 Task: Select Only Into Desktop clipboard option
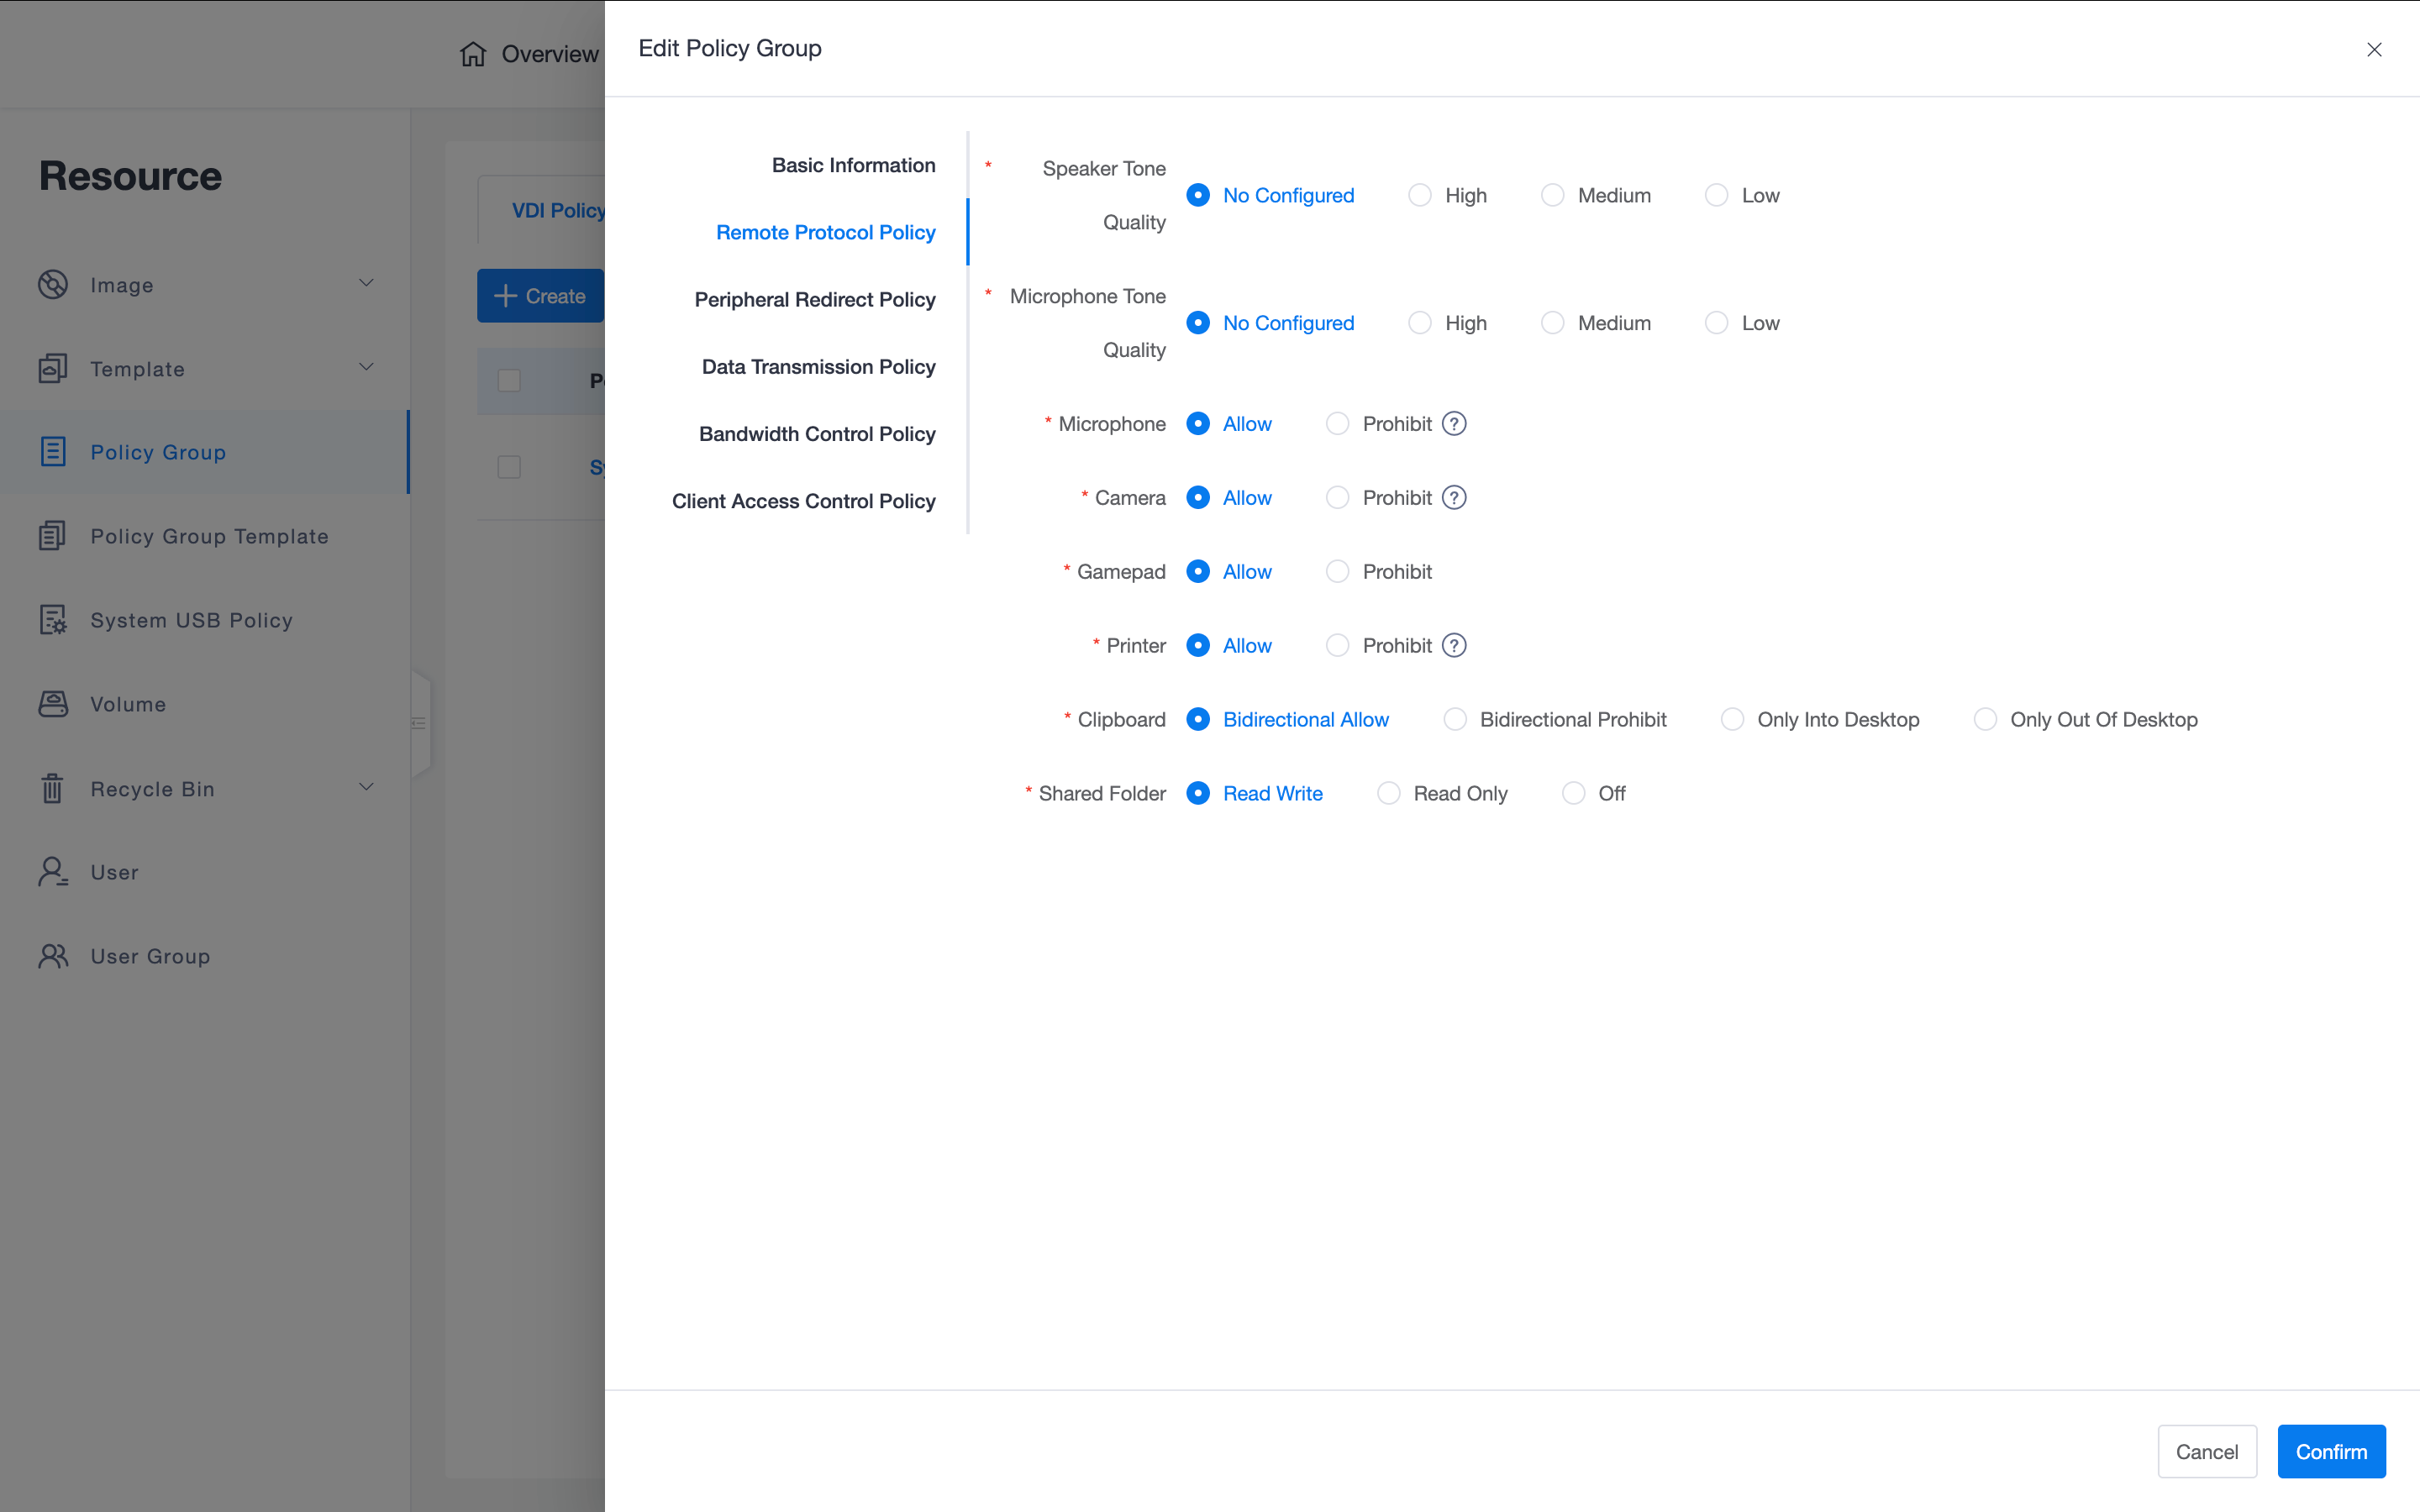1732,720
